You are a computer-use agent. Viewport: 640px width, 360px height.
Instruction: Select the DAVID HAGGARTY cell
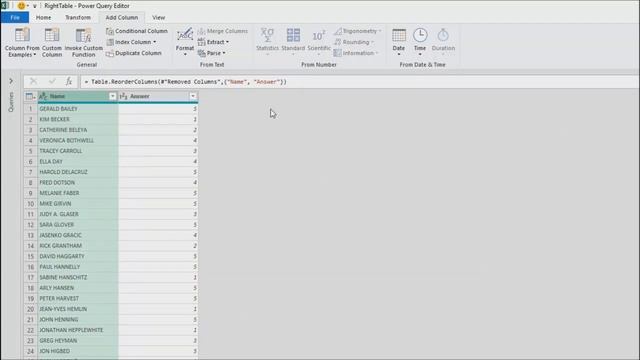click(78, 256)
